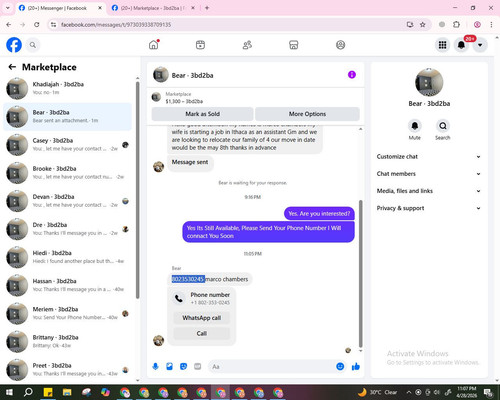Expand the Privacy & support section
500x400 pixels.
pyautogui.click(x=429, y=208)
